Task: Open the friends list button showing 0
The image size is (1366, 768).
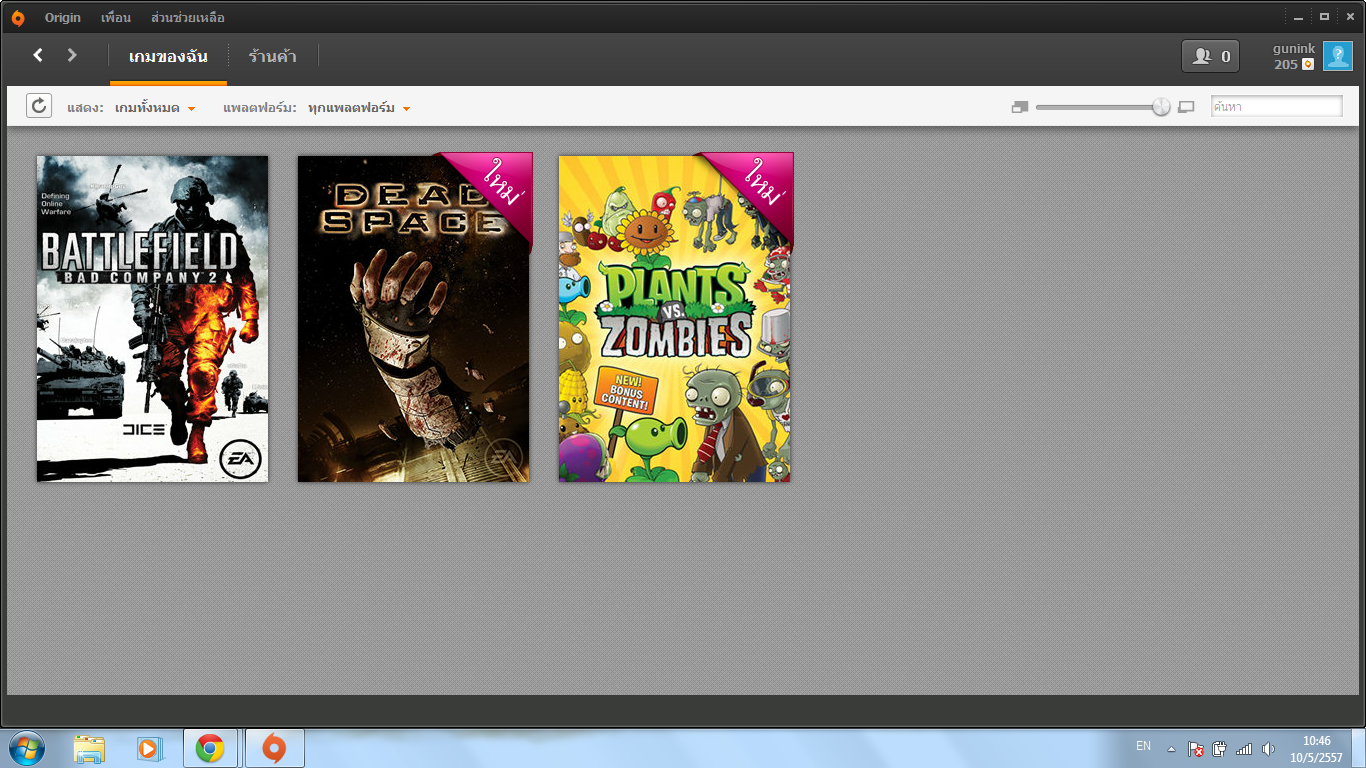Action: [x=1211, y=56]
